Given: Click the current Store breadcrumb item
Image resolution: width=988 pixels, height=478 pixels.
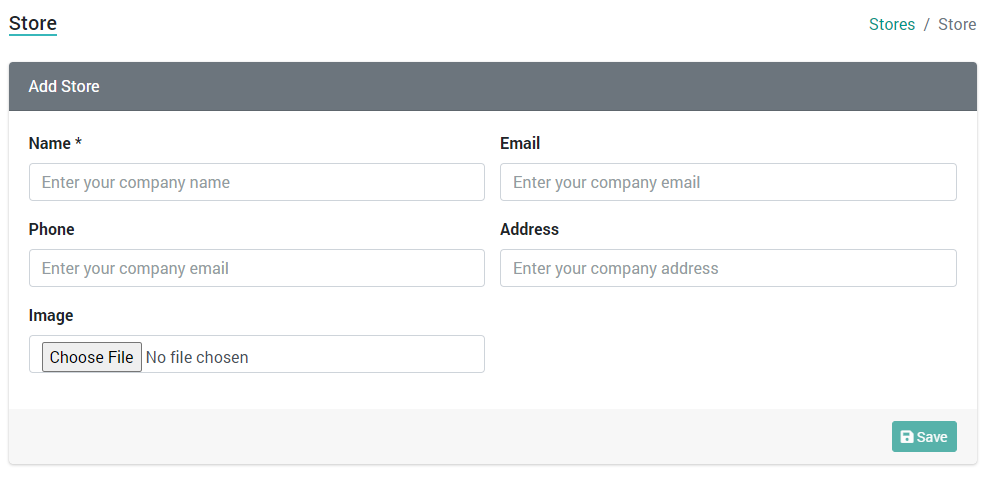Looking at the screenshot, I should pos(957,25).
